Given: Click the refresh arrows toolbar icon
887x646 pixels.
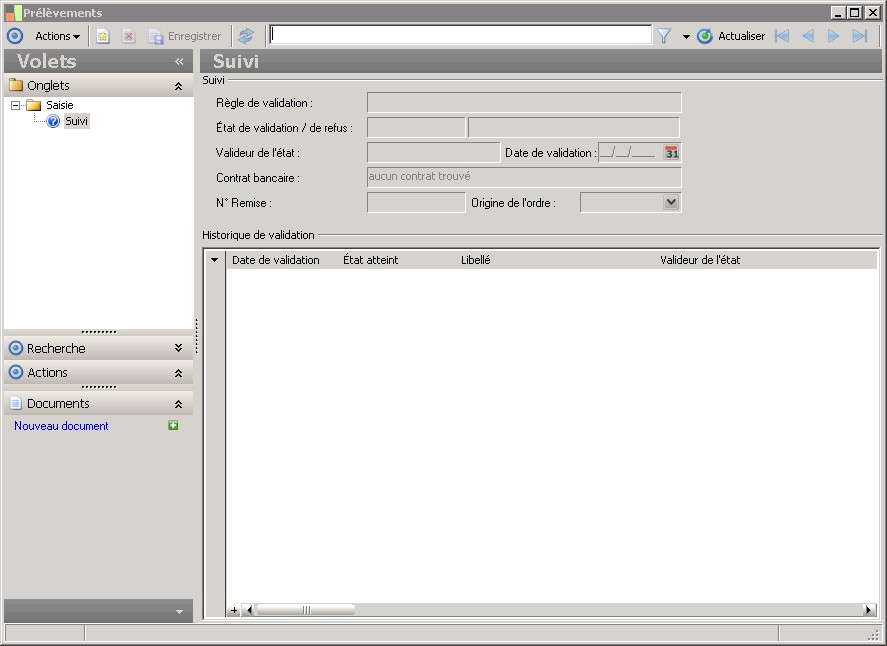Looking at the screenshot, I should click(x=245, y=36).
